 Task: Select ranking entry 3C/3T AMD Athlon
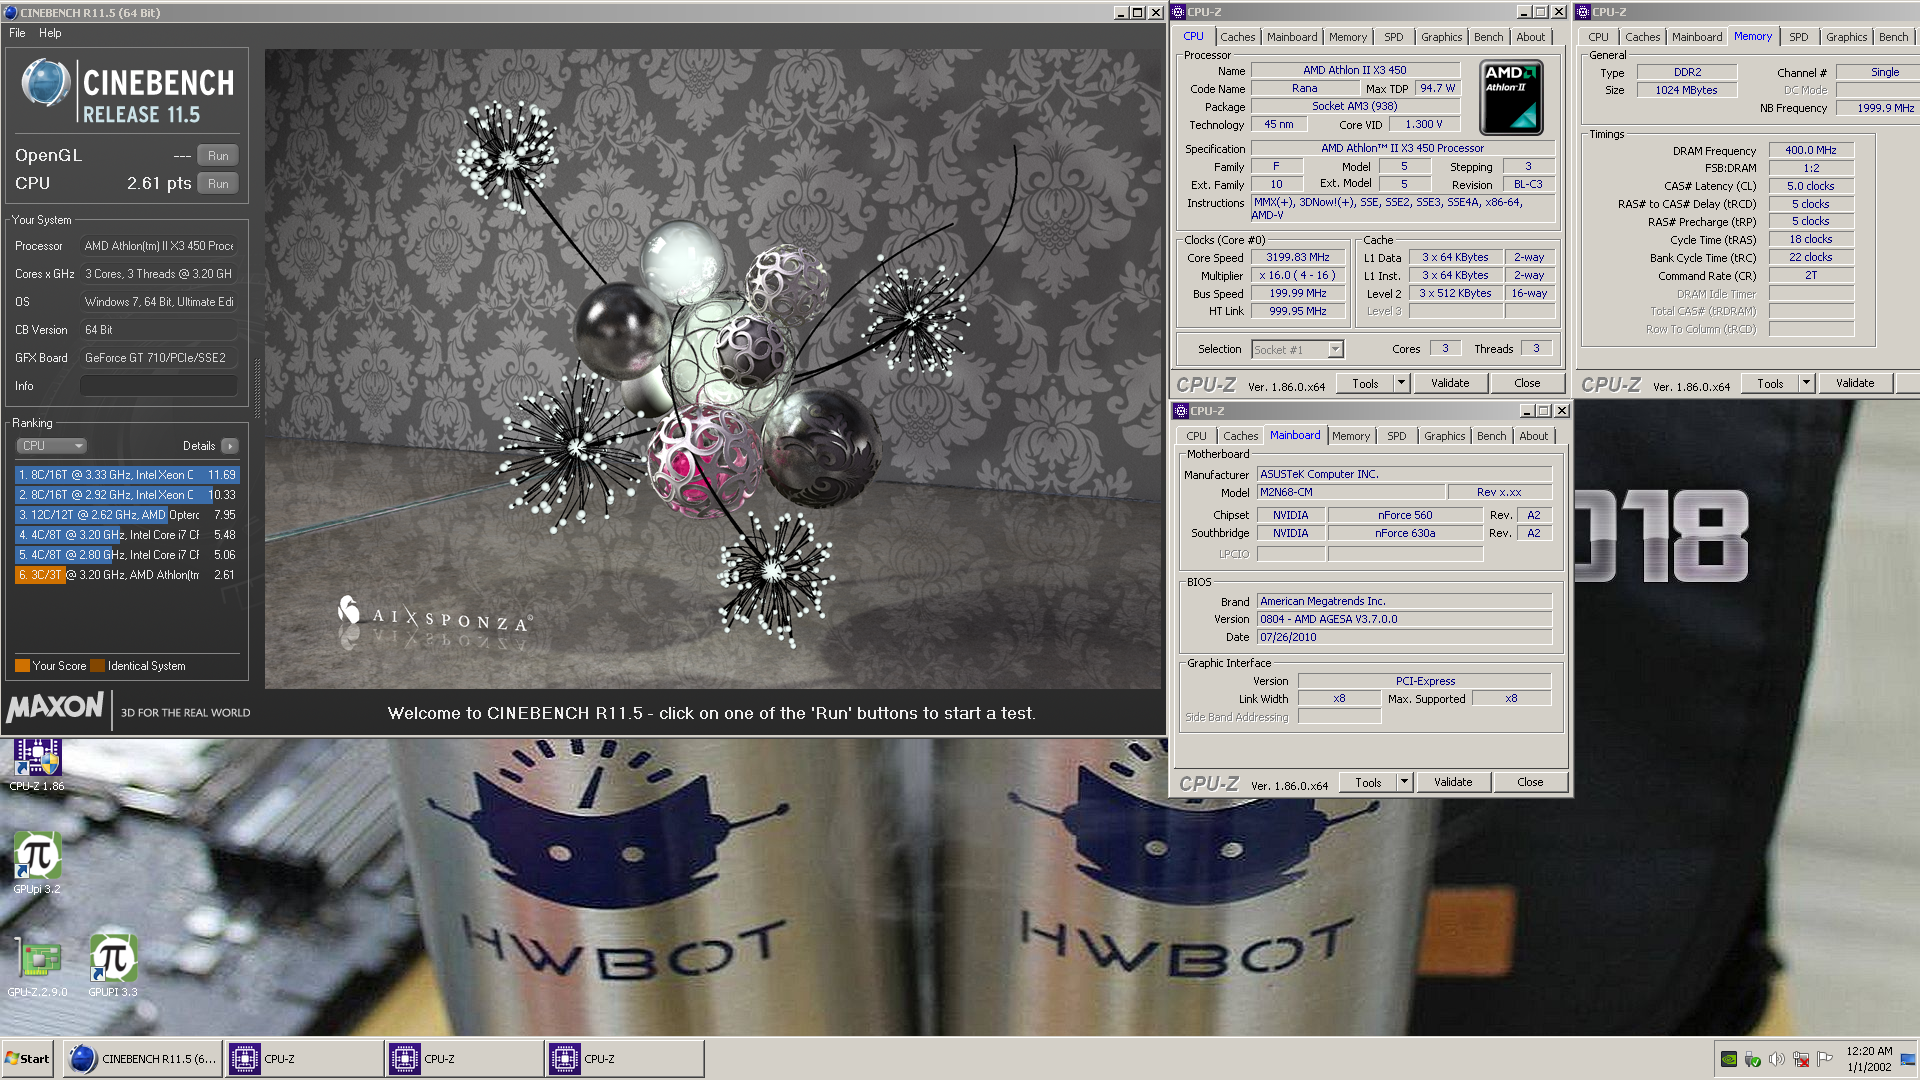coord(127,575)
